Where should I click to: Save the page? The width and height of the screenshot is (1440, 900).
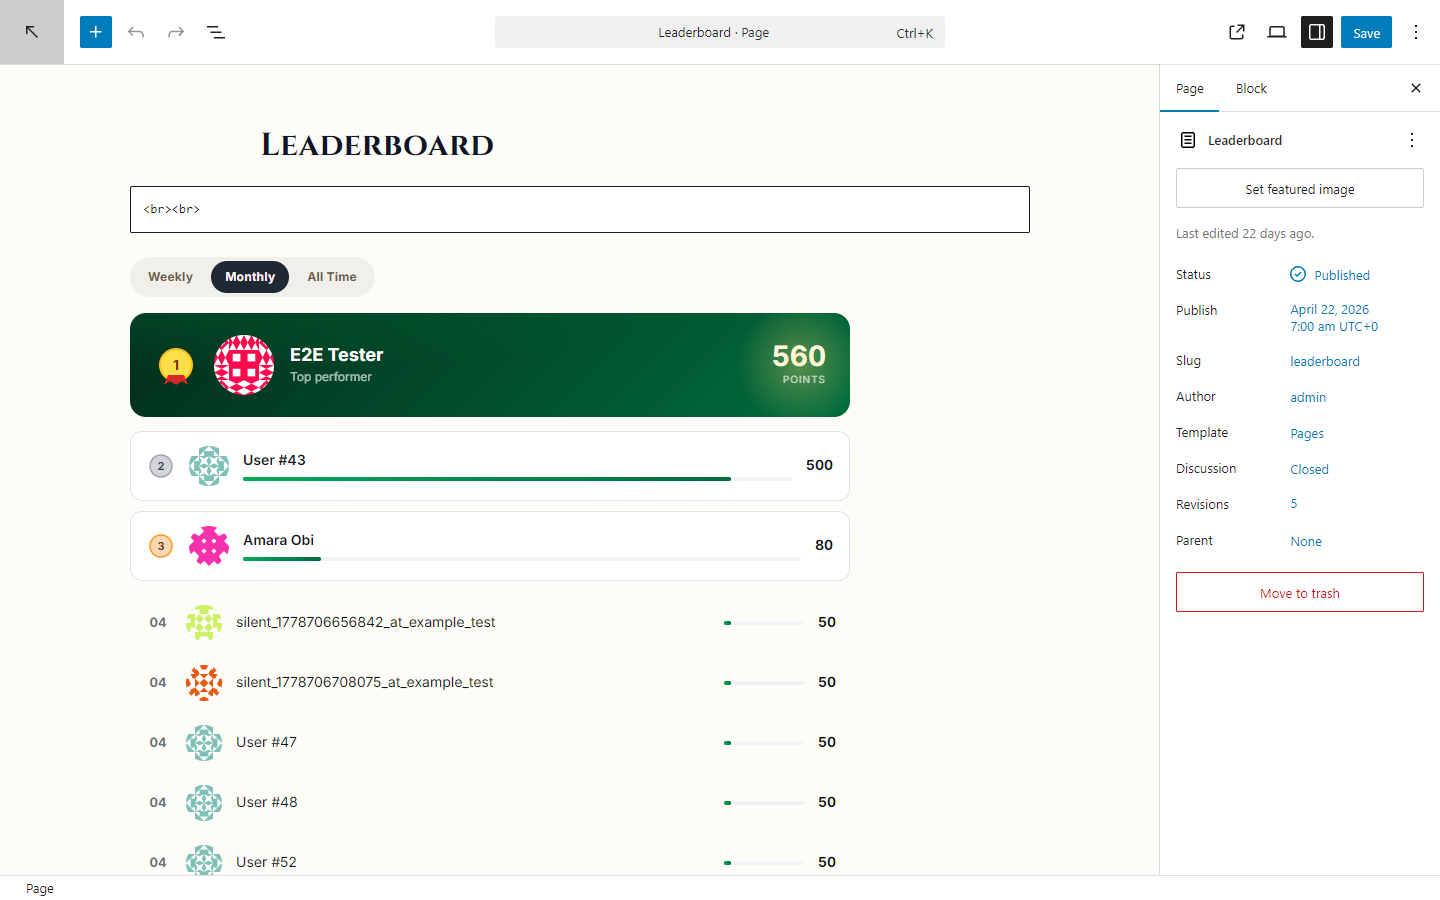[x=1366, y=32]
